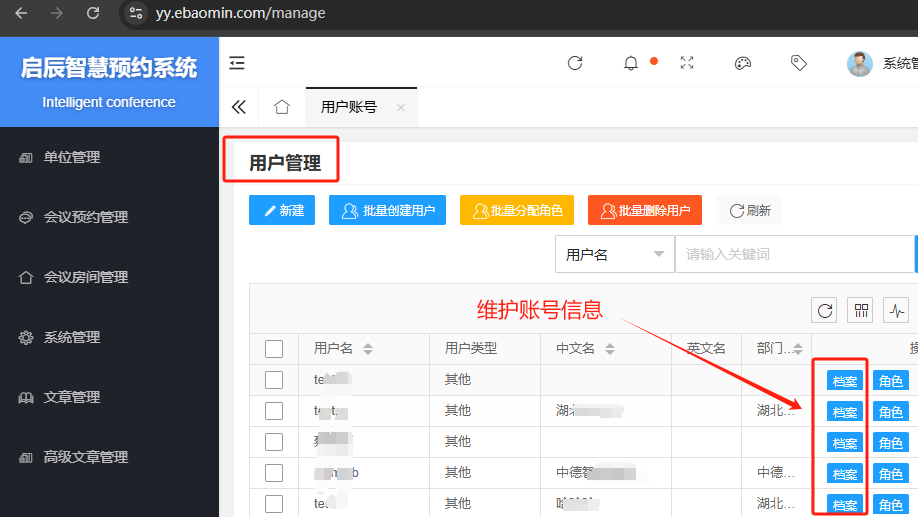
Task: Open 会议预约管理 sidebar menu
Action: pyautogui.click(x=86, y=217)
